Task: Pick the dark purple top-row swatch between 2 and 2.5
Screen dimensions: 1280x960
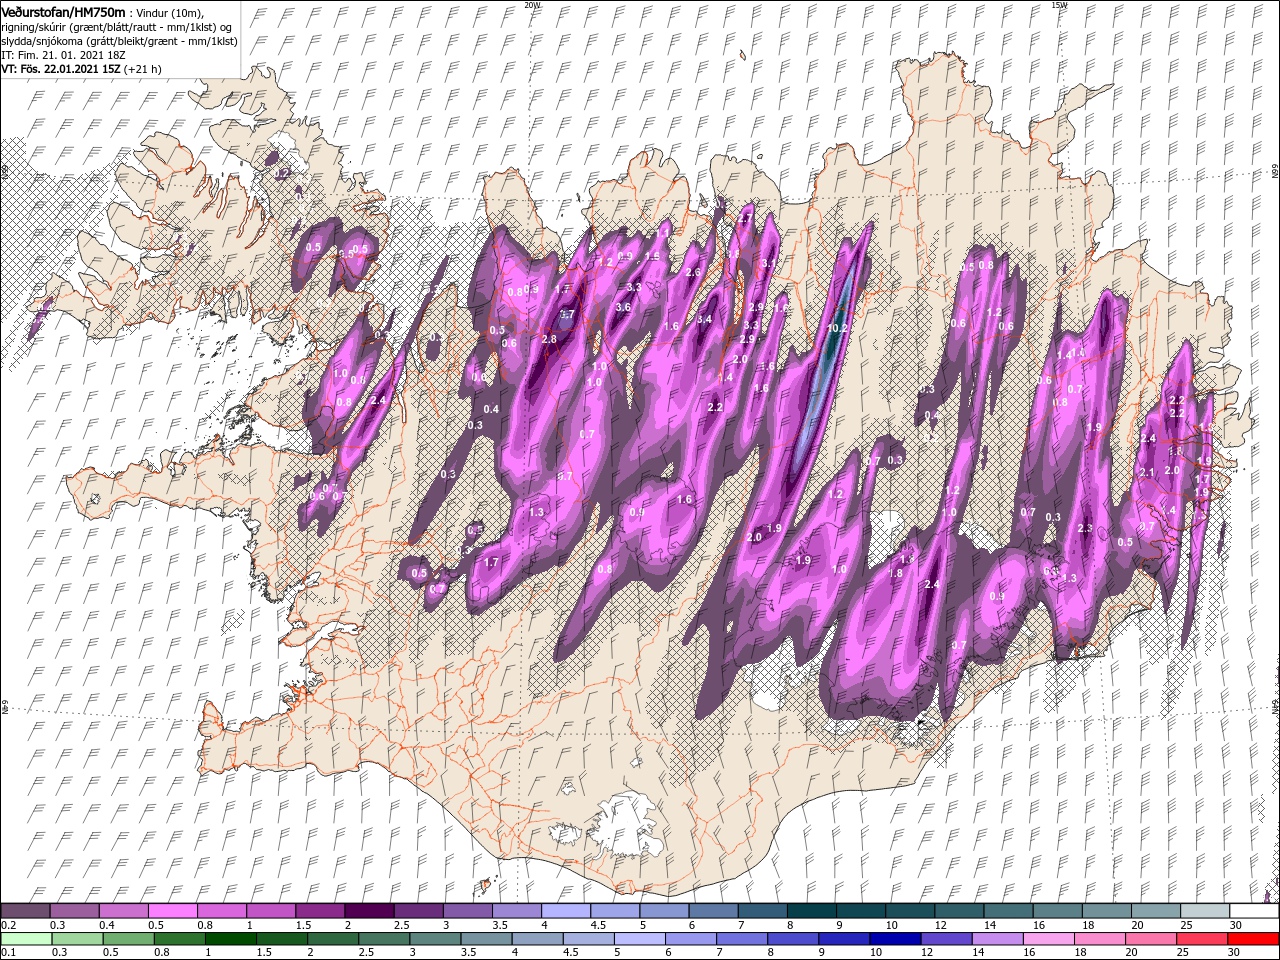Action: coord(368,910)
